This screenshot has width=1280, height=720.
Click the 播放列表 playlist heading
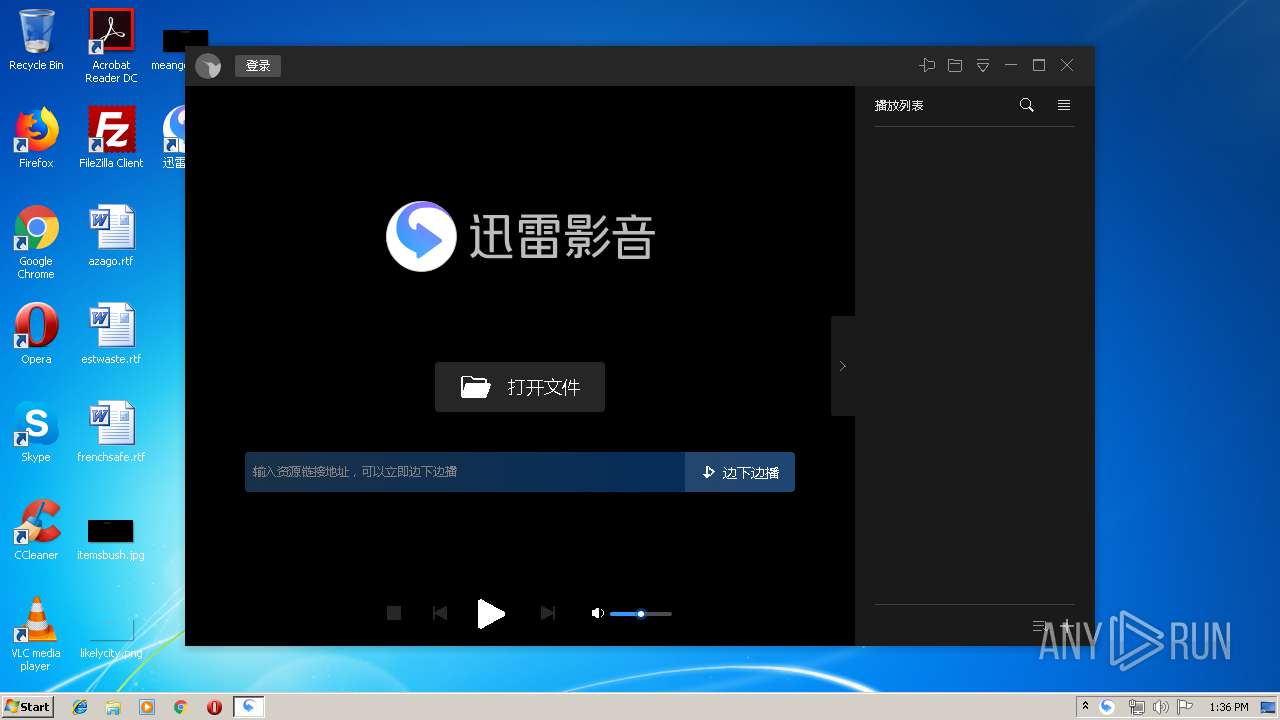coord(899,105)
